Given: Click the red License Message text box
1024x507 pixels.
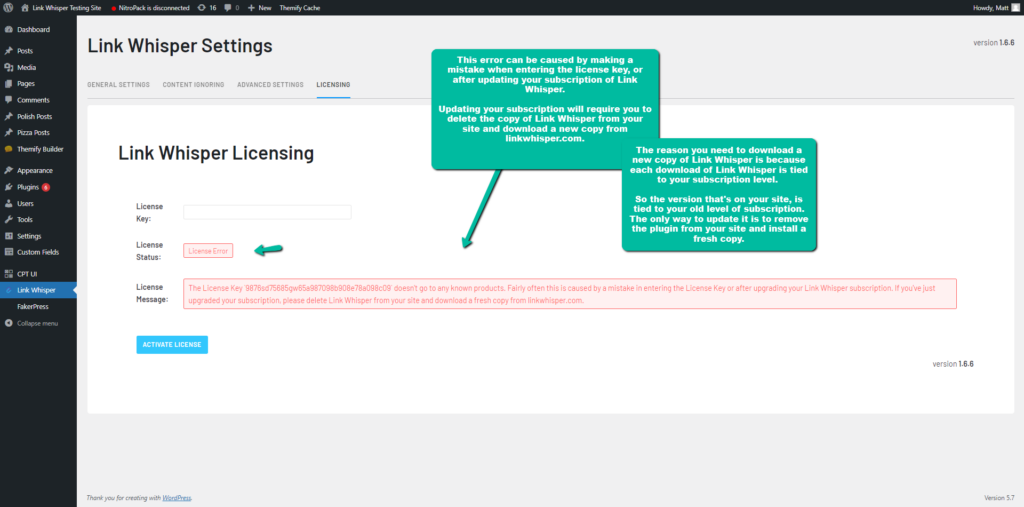Looking at the screenshot, I should [570, 294].
